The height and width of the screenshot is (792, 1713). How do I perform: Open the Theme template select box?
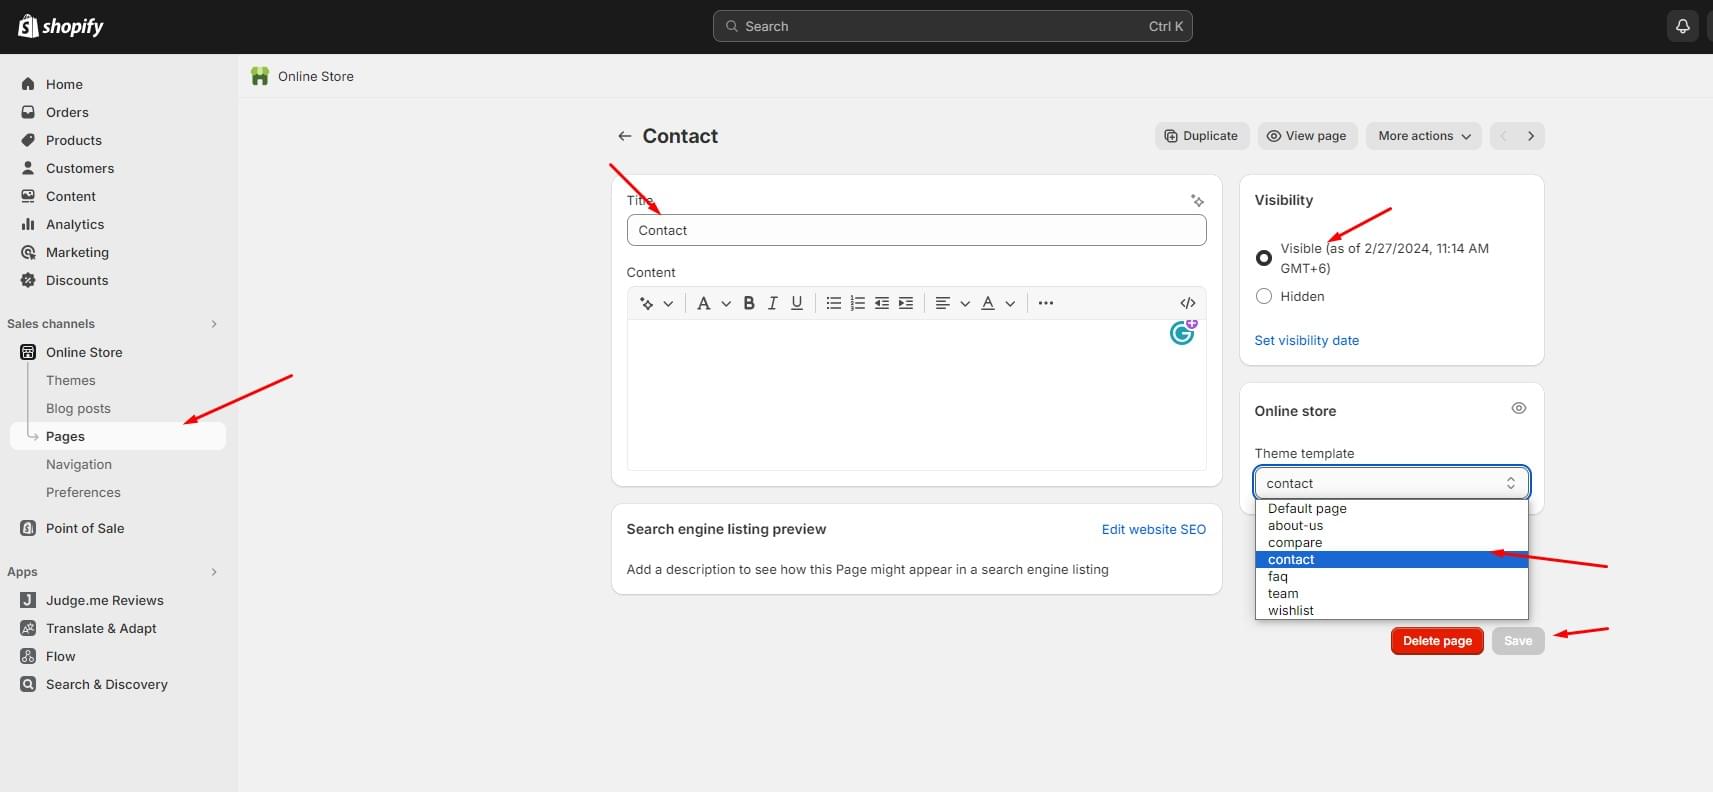[1391, 483]
